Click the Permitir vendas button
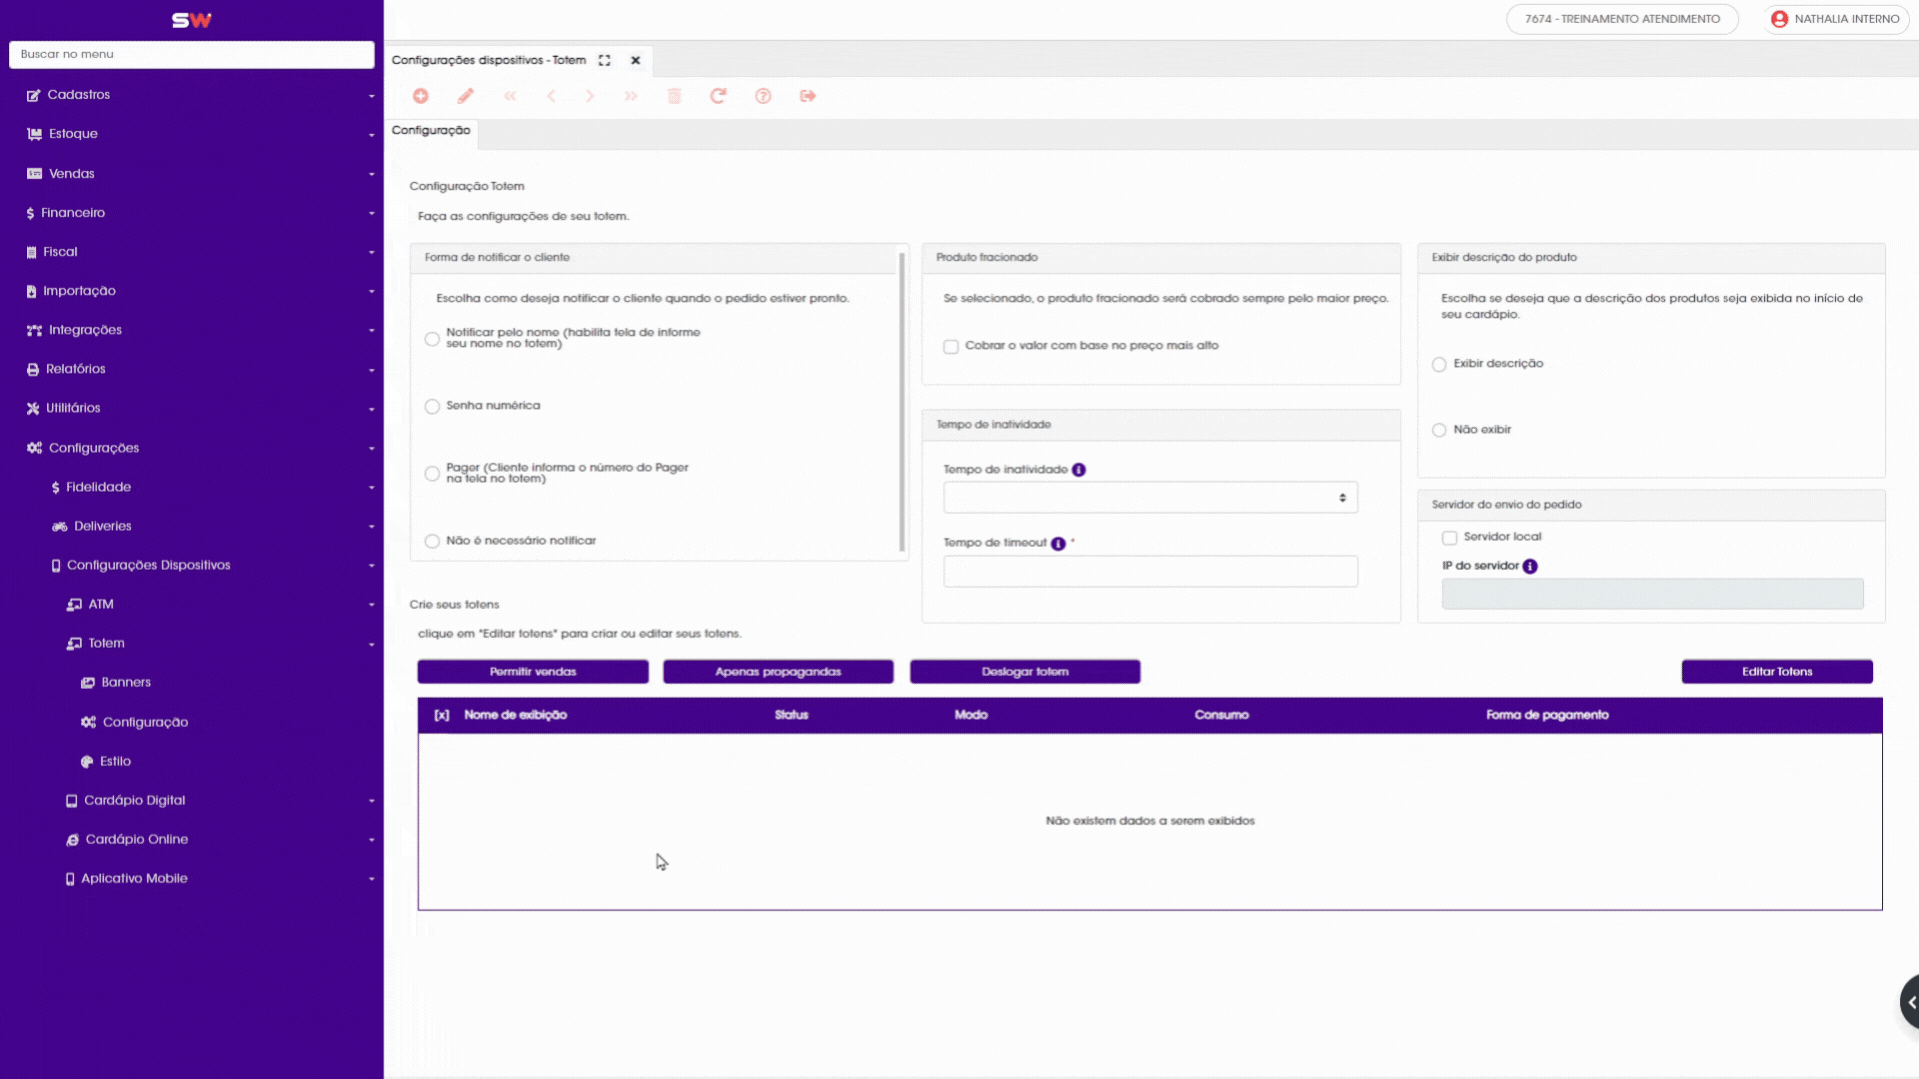 click(533, 672)
